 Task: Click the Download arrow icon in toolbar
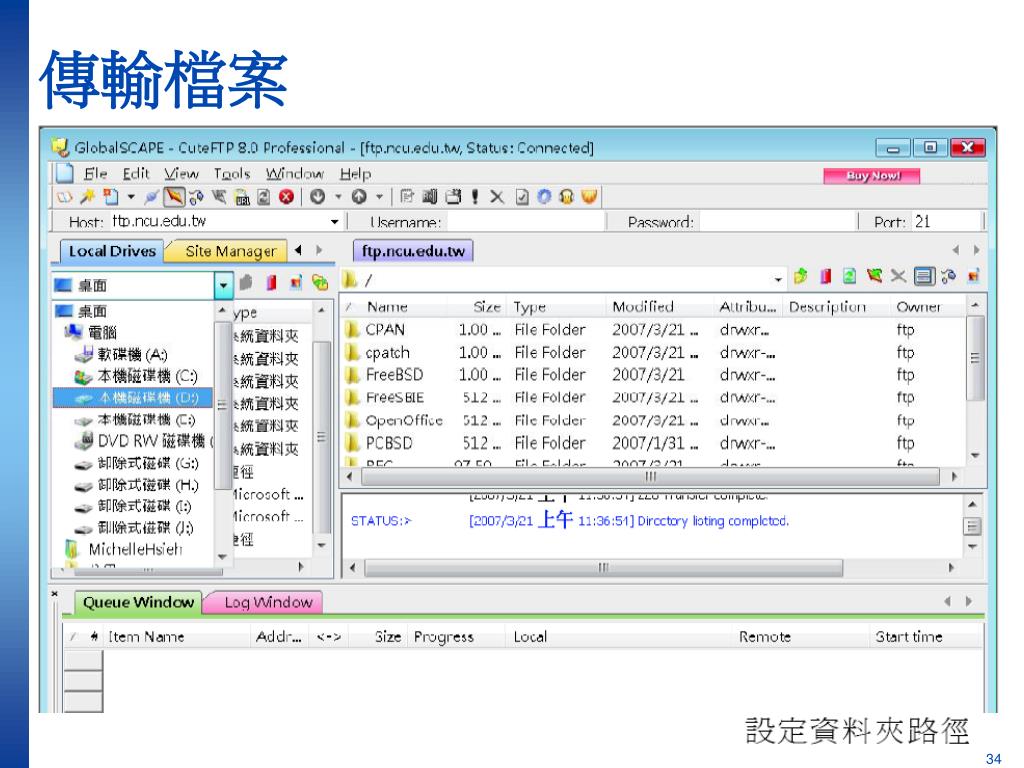(318, 197)
